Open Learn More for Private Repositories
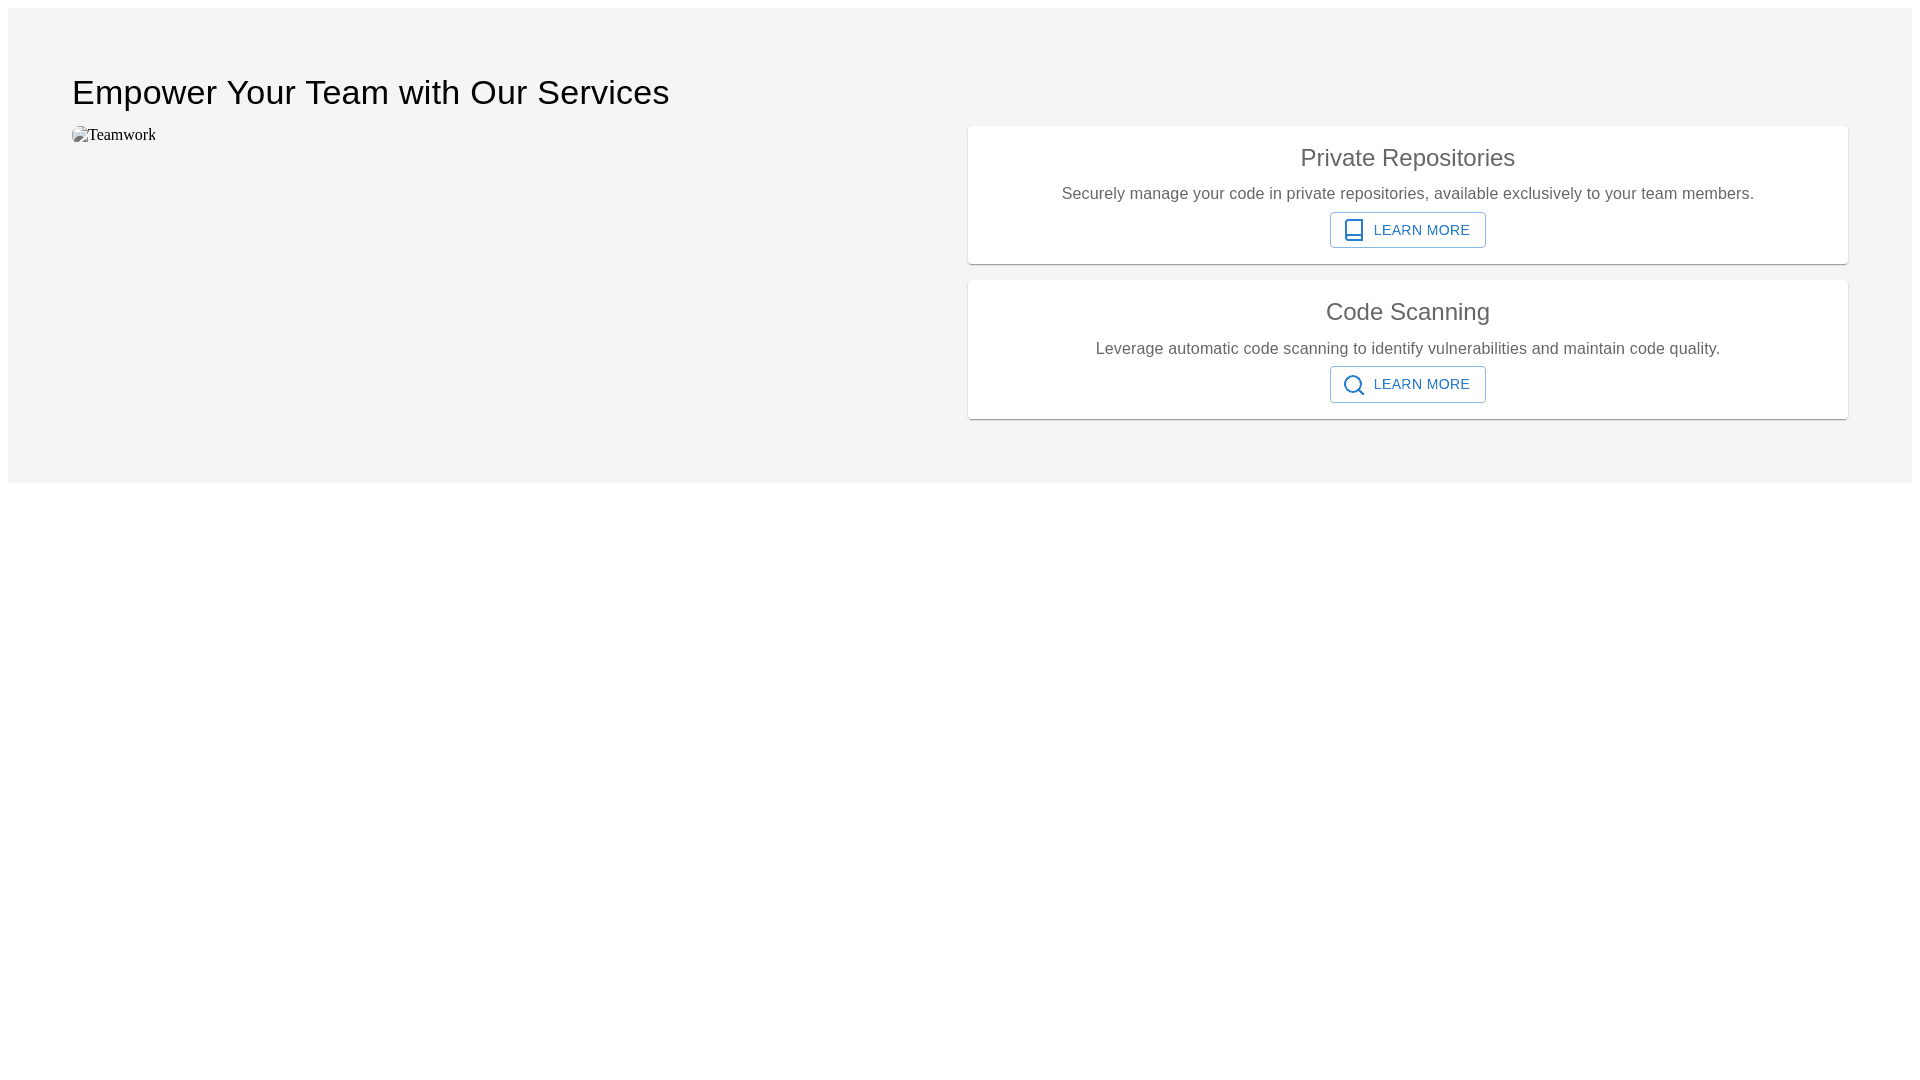The width and height of the screenshot is (1920, 1080). 1407,230
